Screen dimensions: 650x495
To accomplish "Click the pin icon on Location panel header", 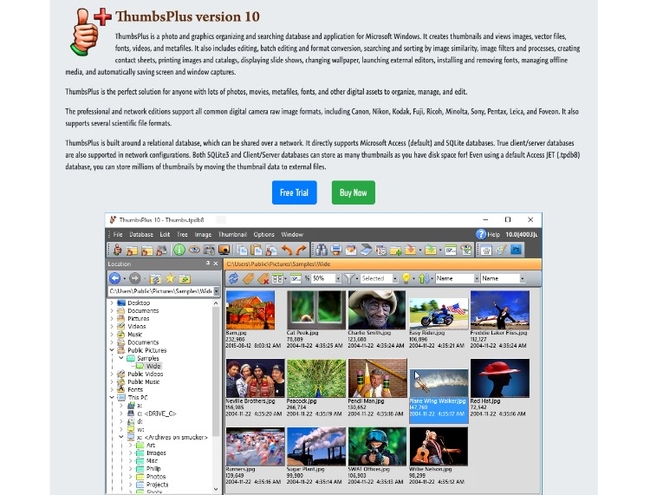I will (x=208, y=263).
